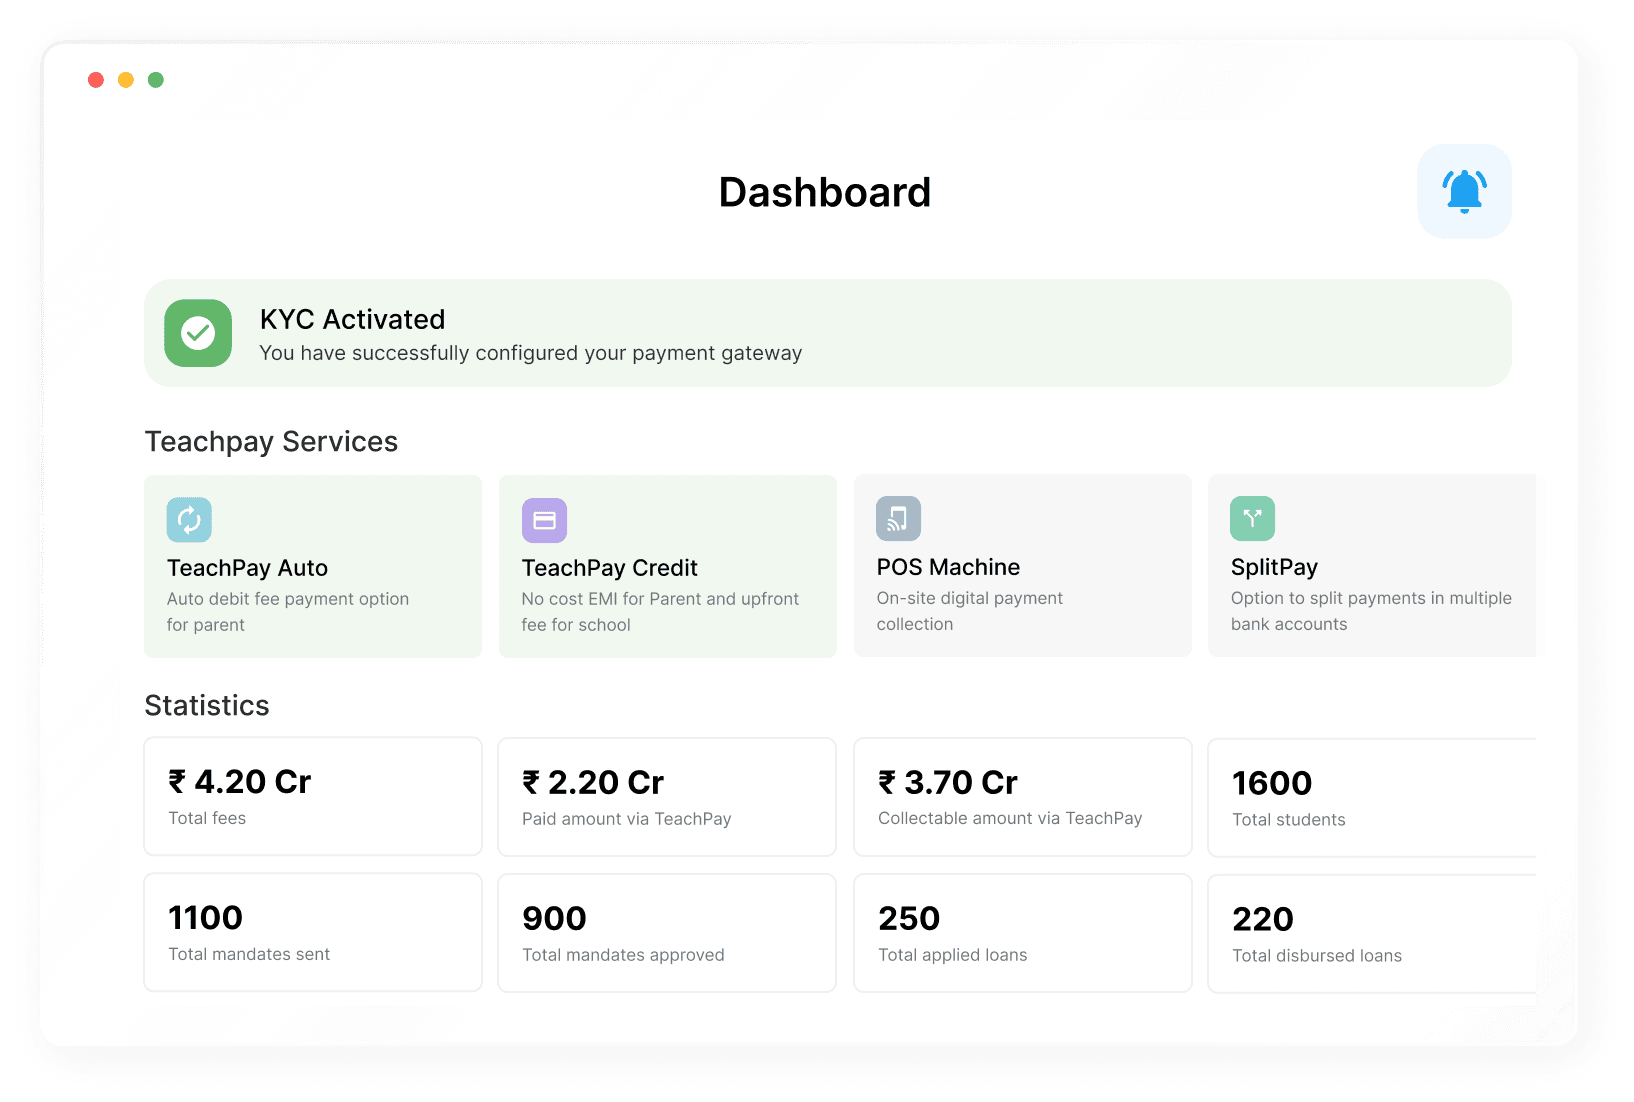
Task: Click the red window close dot
Action: [96, 80]
